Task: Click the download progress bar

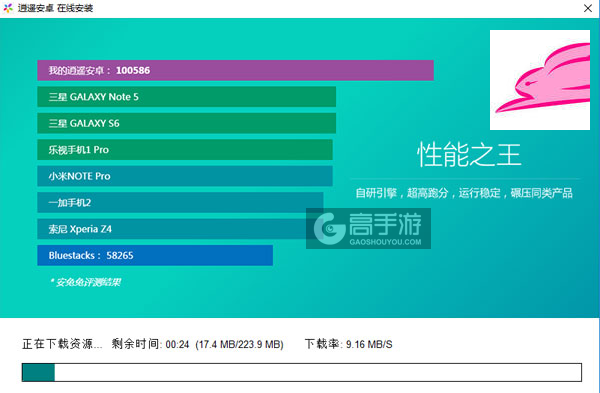Action: click(x=302, y=372)
